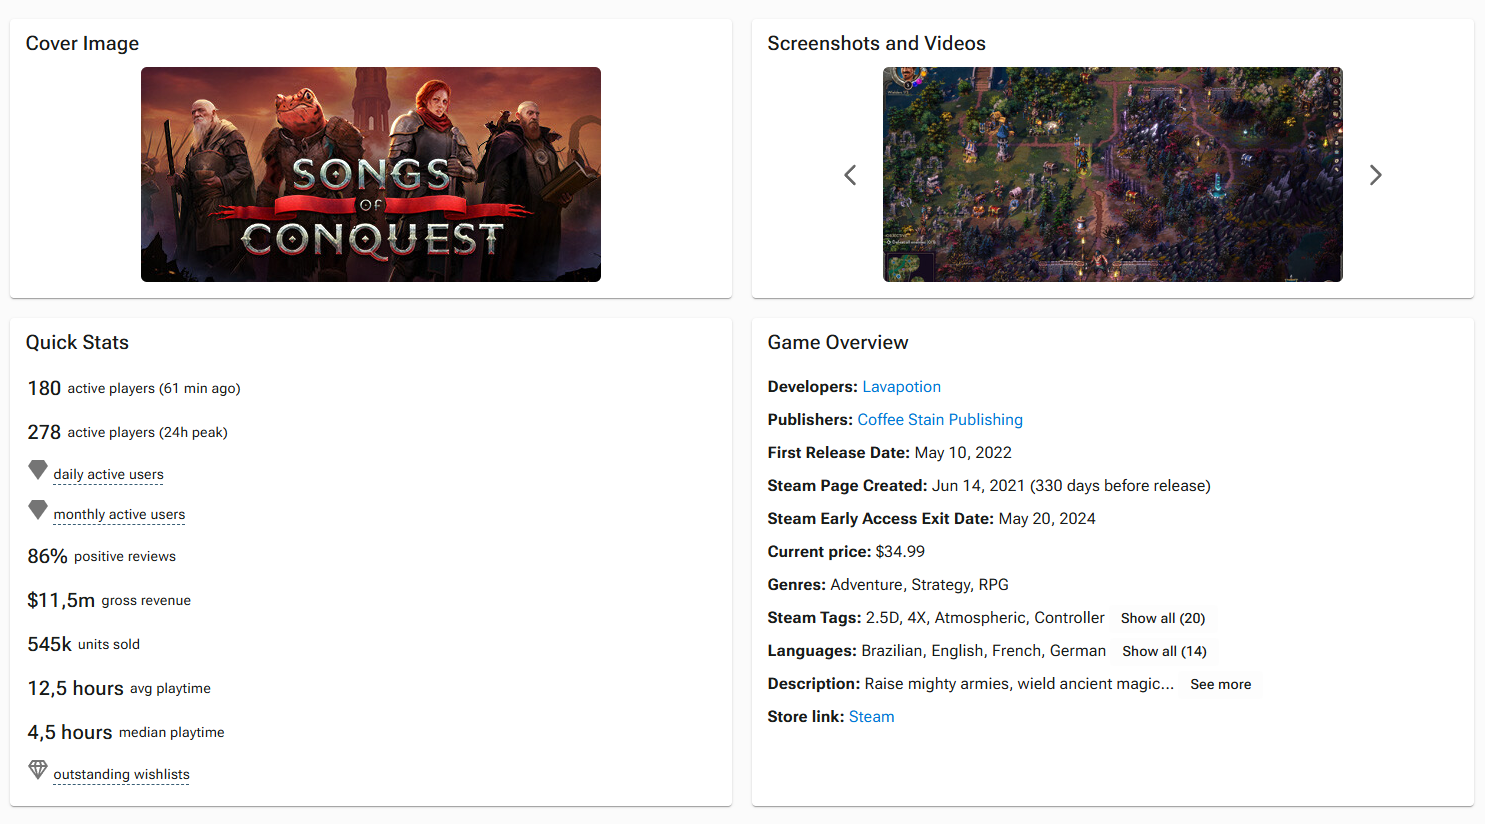Image resolution: width=1485 pixels, height=824 pixels.
Task: Click the Quick Stats heading
Action: point(77,342)
